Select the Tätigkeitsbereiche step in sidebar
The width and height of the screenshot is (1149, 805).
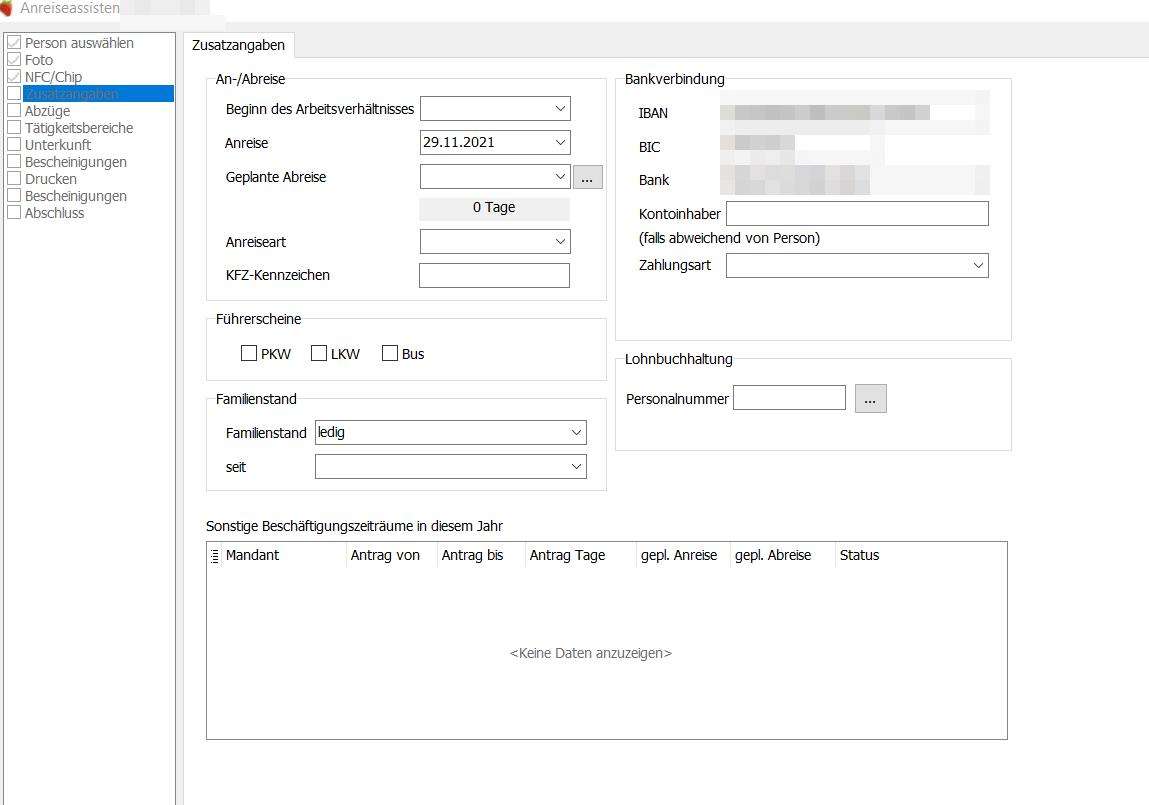pos(79,128)
